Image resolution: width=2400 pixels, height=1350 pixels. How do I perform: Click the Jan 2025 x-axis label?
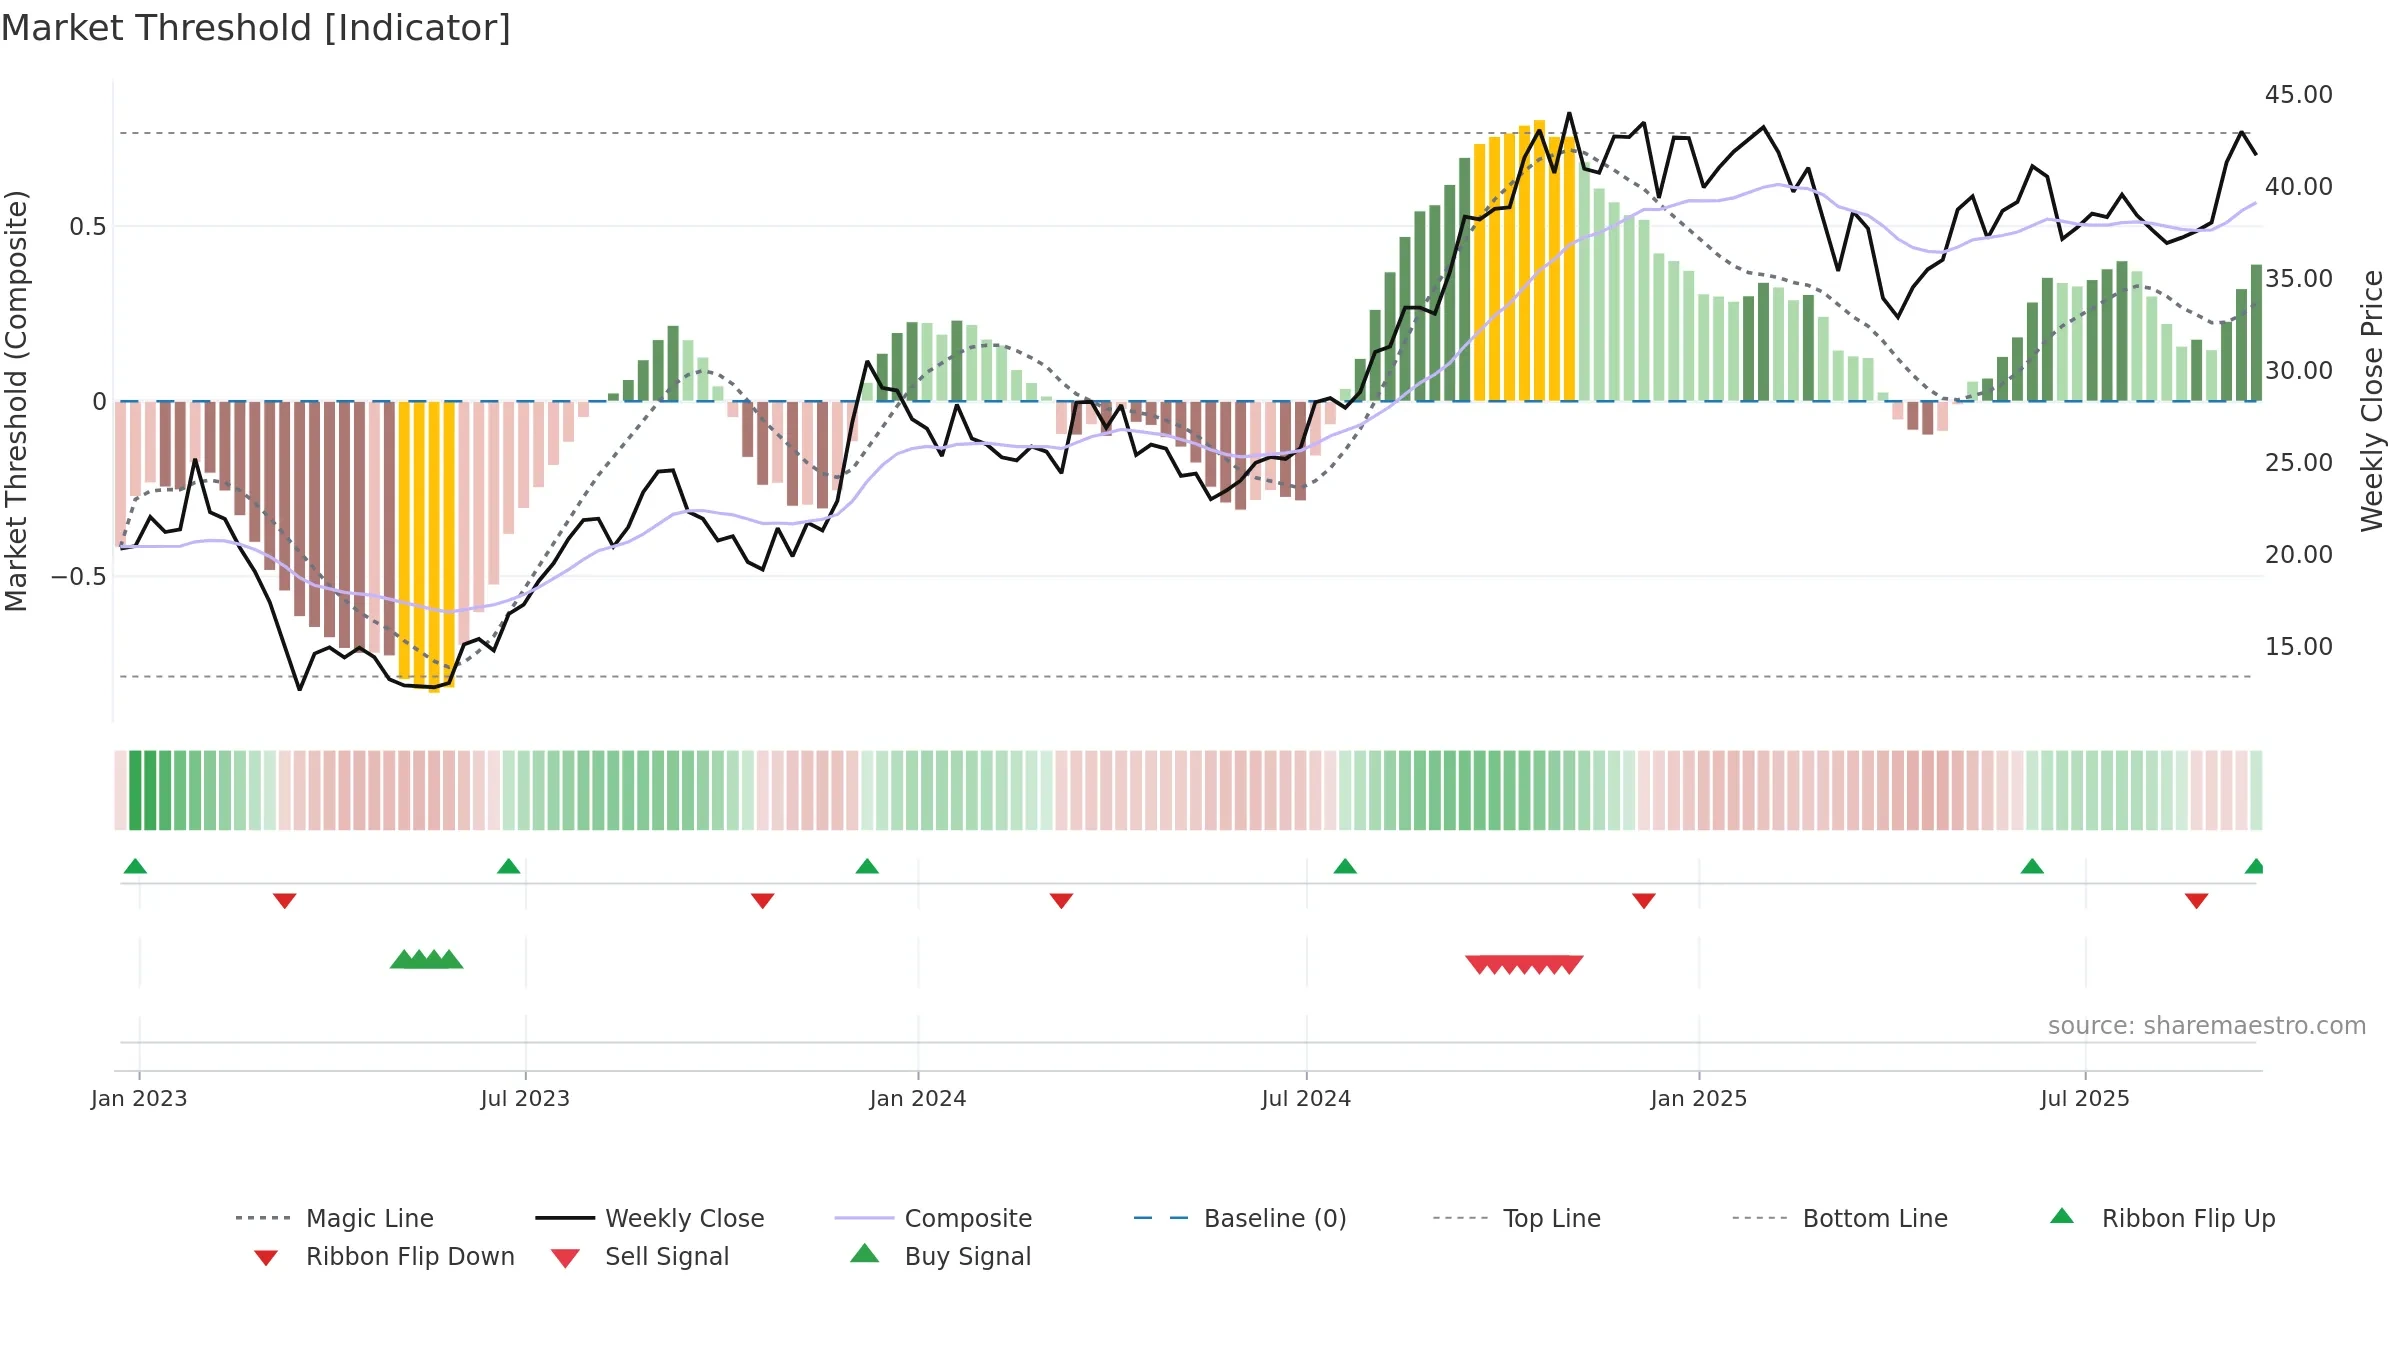coord(1699,1099)
